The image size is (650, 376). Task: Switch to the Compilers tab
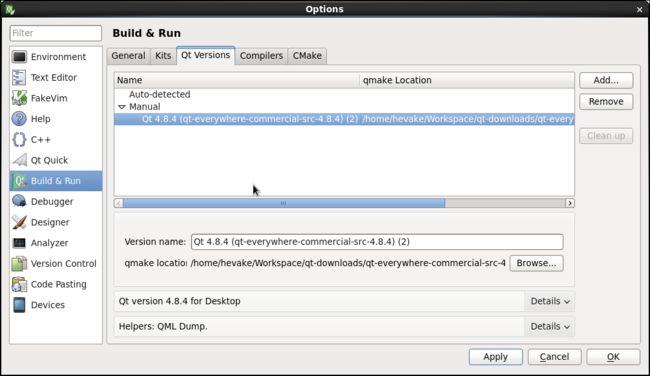[261, 56]
